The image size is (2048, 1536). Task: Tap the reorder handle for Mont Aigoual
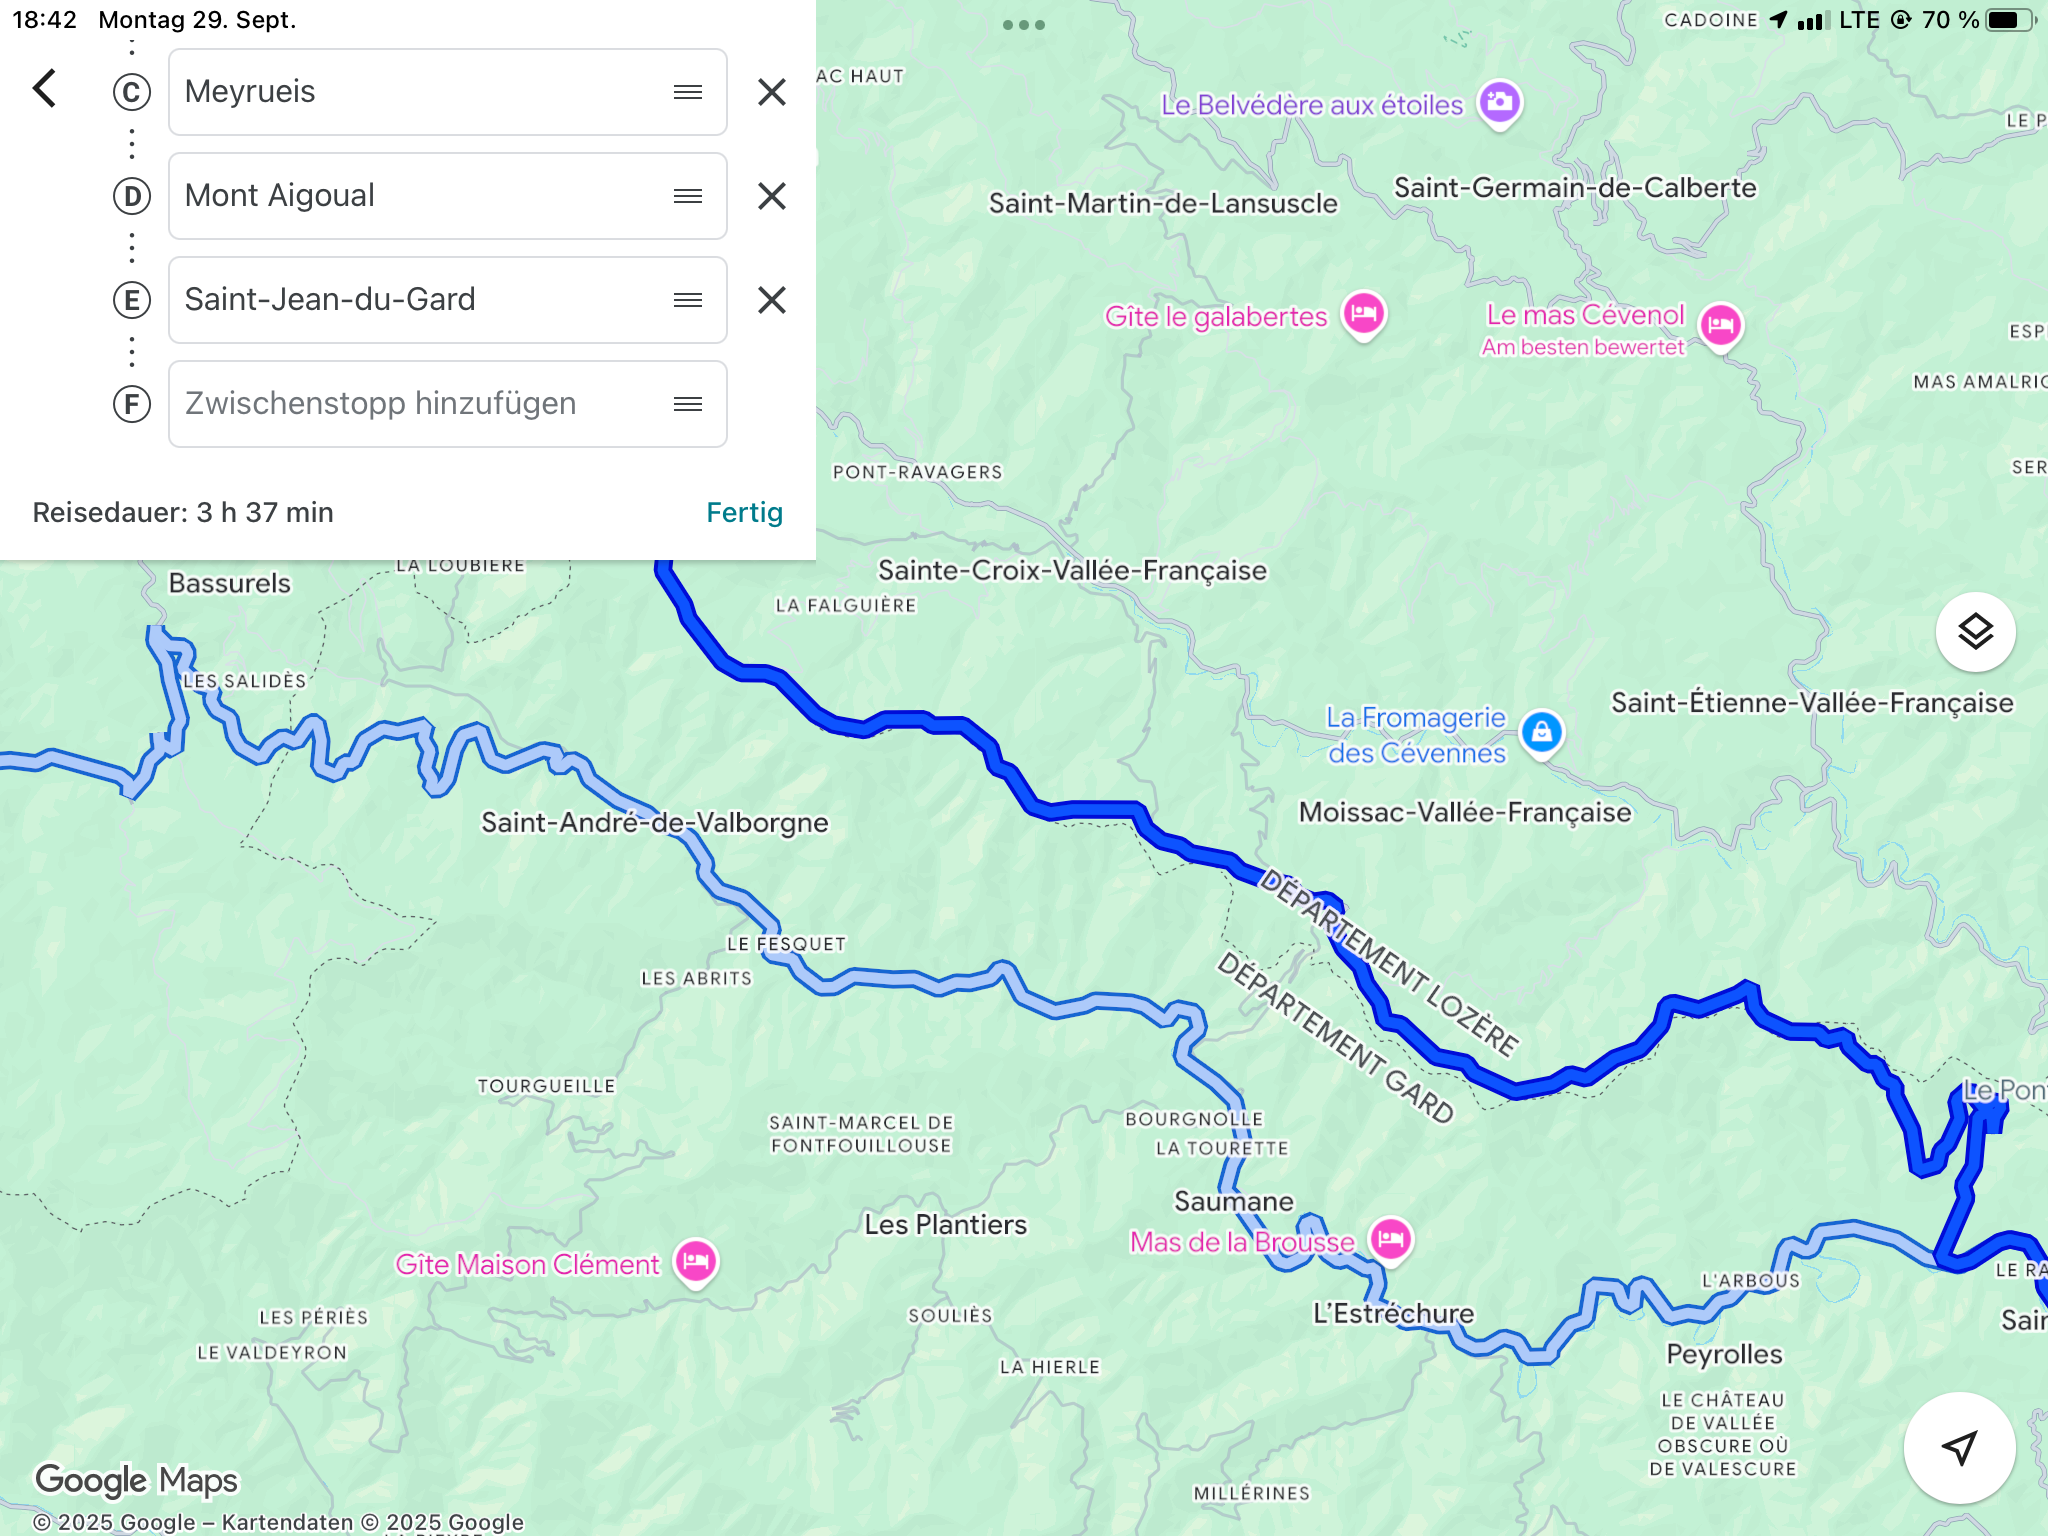(688, 196)
